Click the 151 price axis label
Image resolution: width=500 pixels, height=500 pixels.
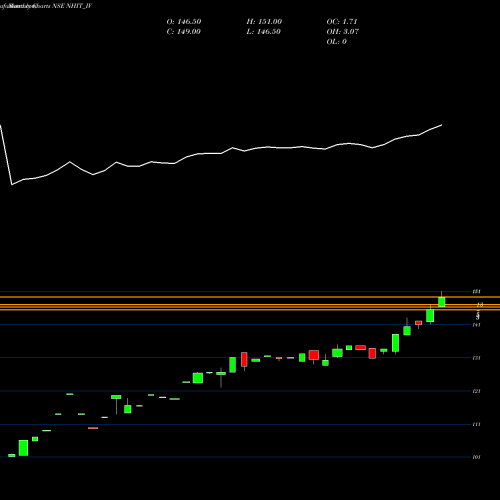click(x=477, y=292)
